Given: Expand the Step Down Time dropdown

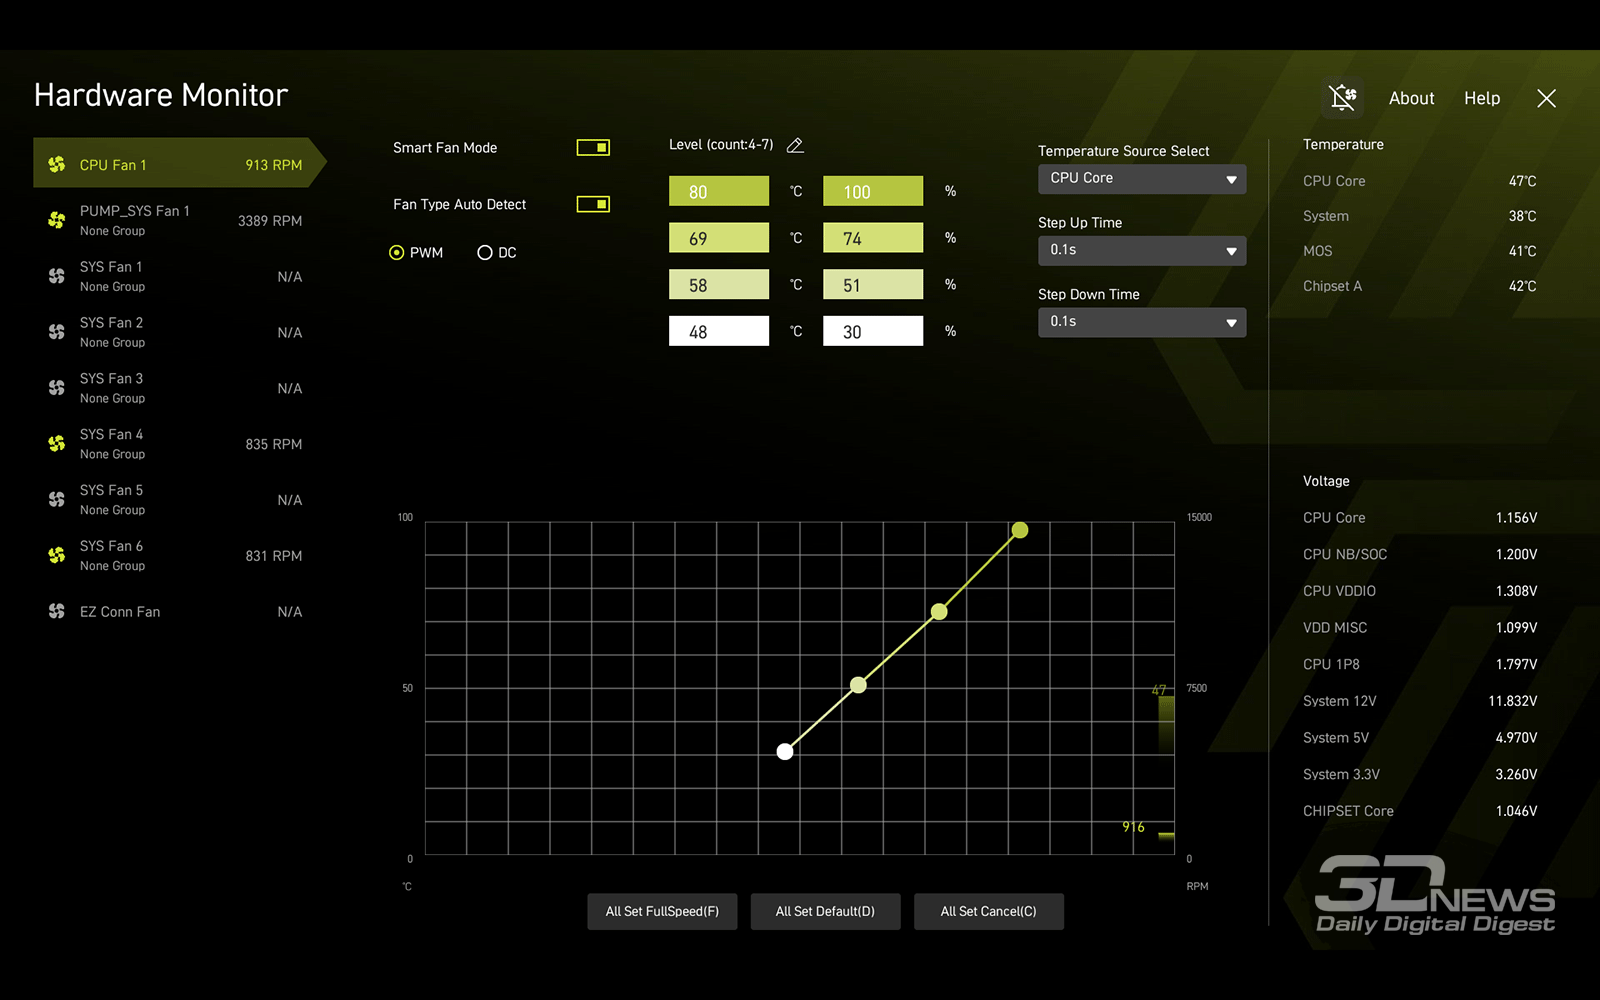Looking at the screenshot, I should tap(1141, 322).
